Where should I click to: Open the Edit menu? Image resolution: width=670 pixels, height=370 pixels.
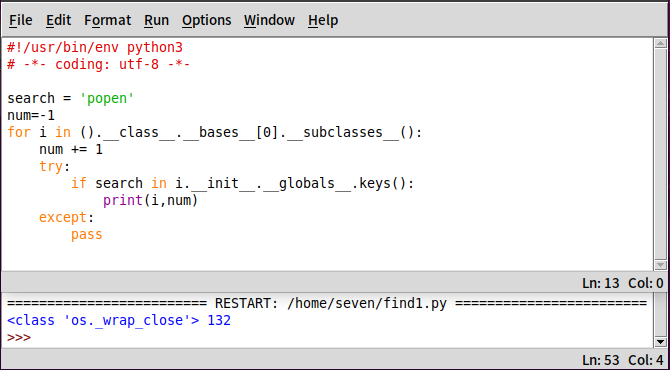pyautogui.click(x=59, y=20)
